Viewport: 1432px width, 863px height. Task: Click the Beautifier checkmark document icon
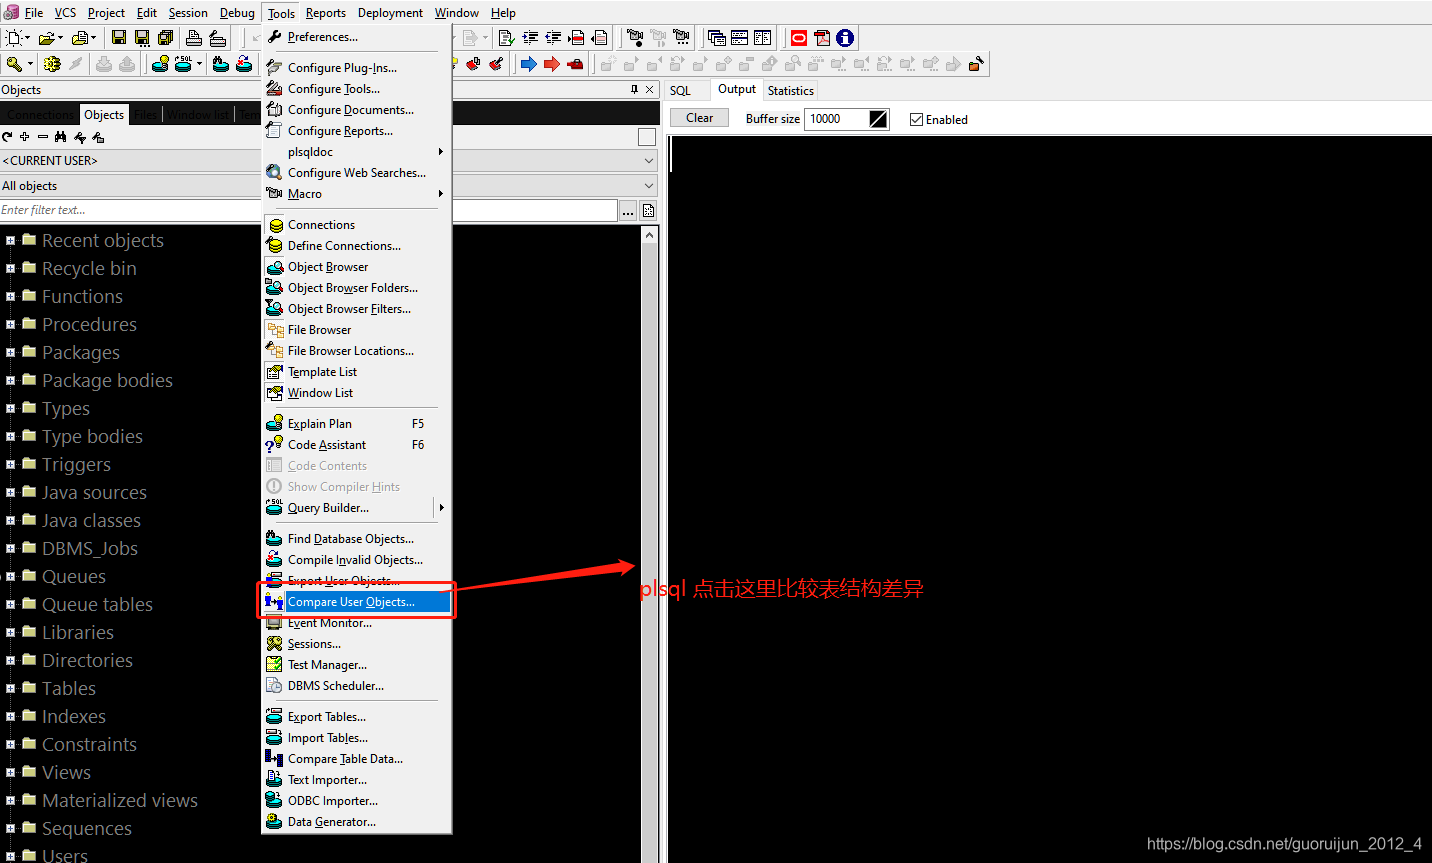506,38
